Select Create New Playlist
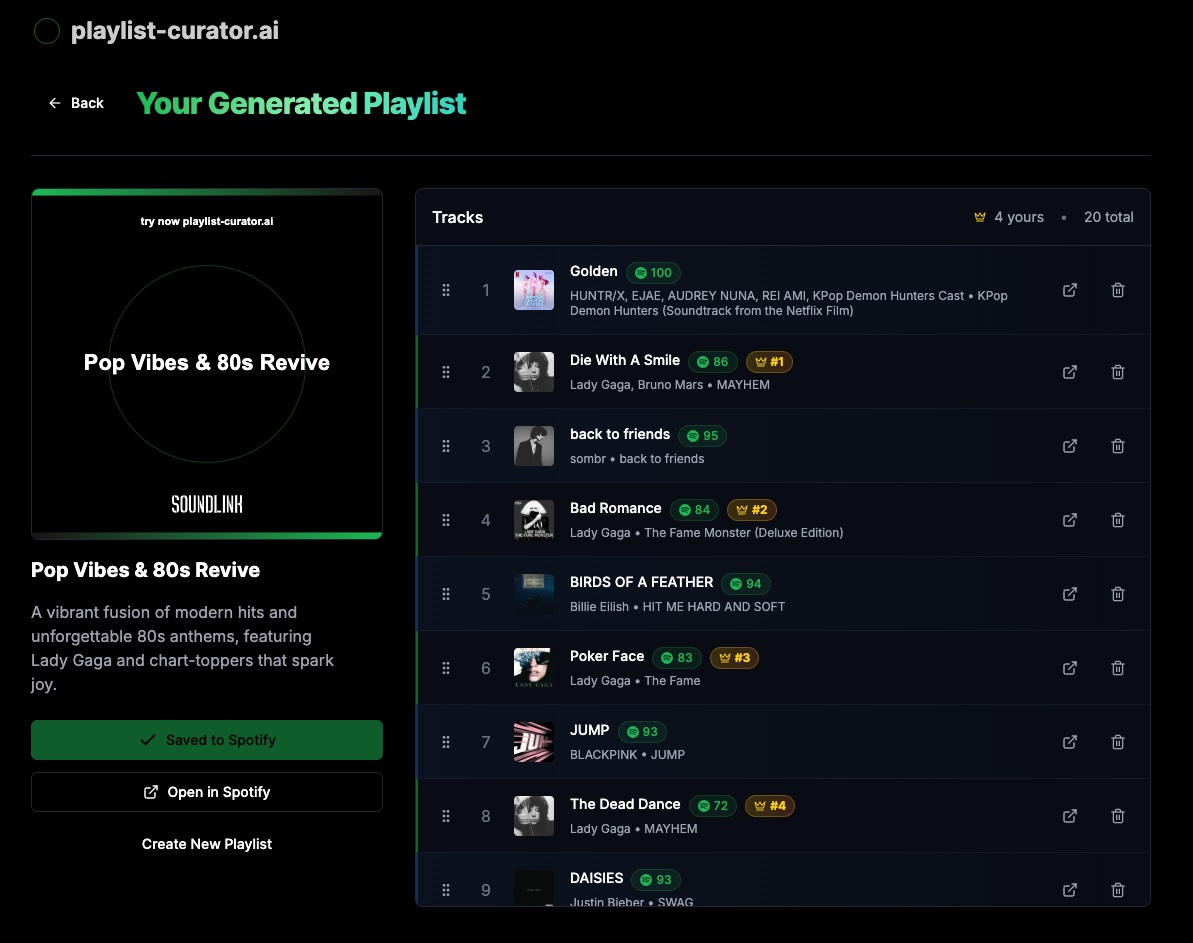The height and width of the screenshot is (943, 1193). click(x=207, y=843)
